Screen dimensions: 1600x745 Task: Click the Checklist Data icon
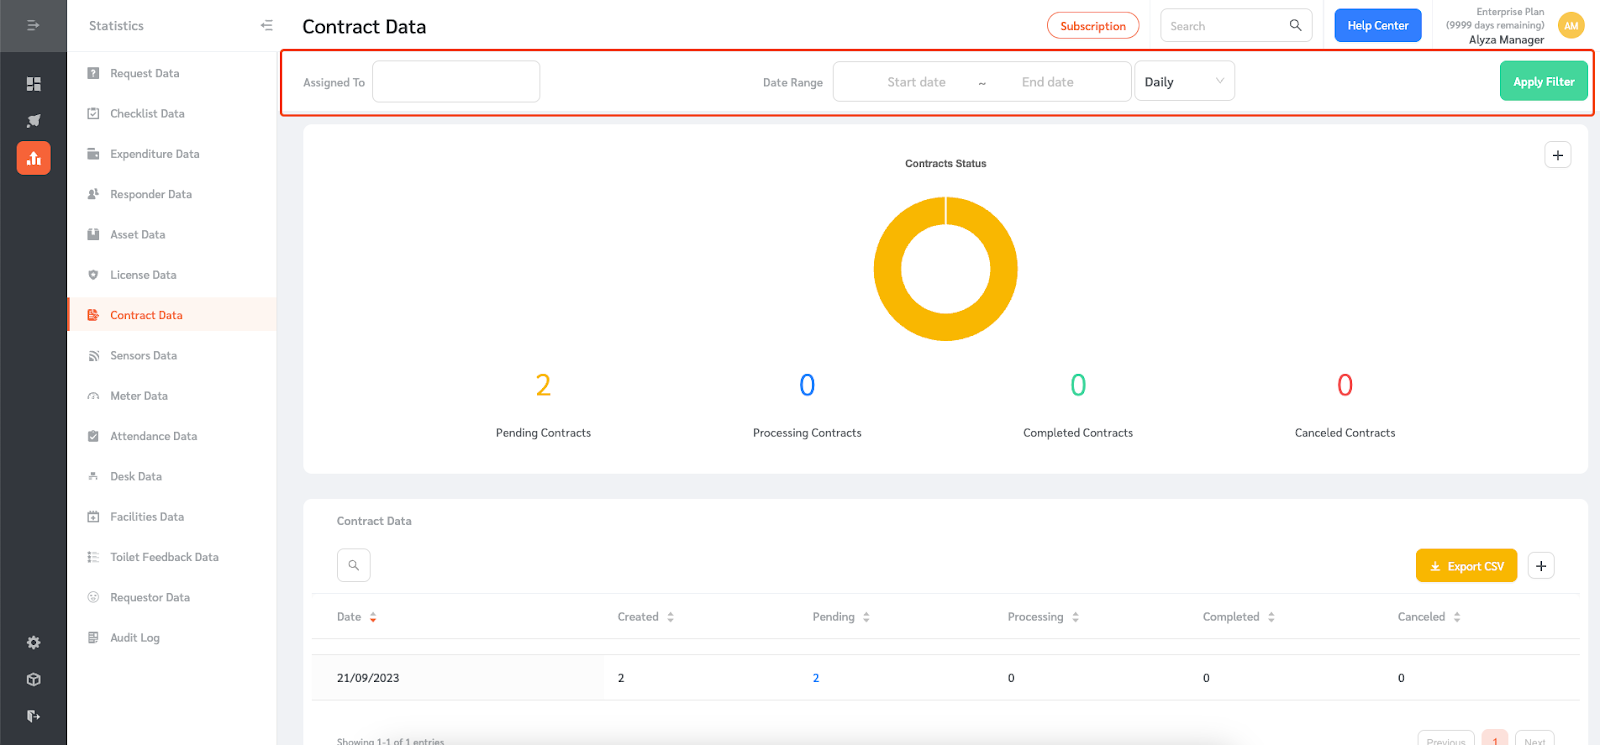(93, 113)
